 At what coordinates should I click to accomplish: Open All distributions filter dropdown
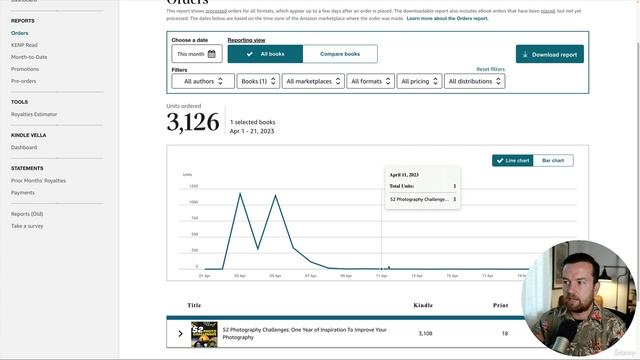(x=474, y=81)
